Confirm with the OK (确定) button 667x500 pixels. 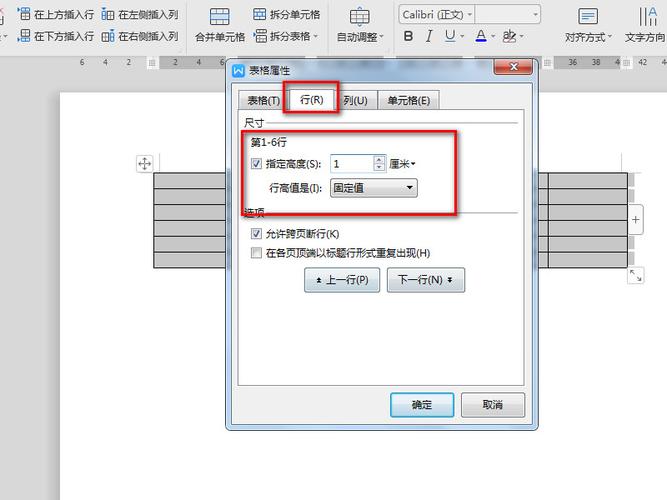click(x=422, y=405)
